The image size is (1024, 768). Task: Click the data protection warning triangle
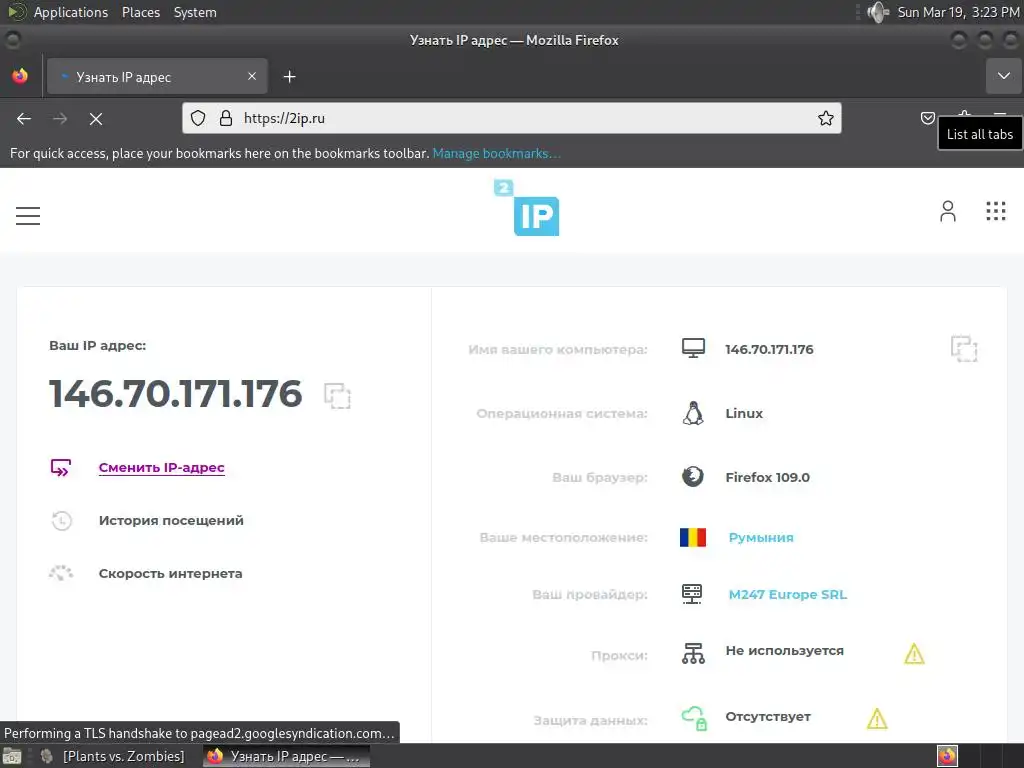877,719
